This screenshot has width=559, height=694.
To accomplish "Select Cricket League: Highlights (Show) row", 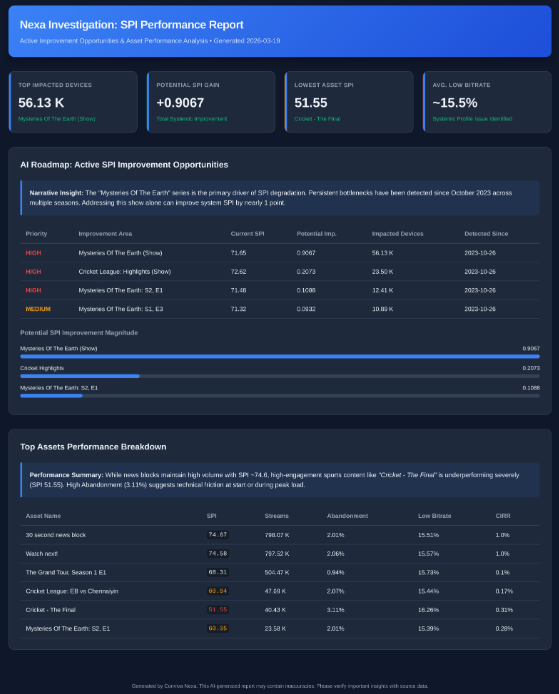I will 280,271.
